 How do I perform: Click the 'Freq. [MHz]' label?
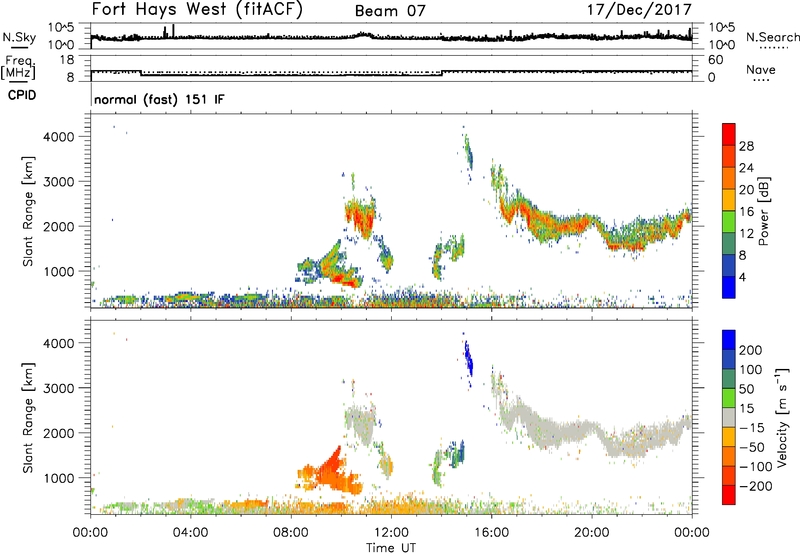[18, 67]
